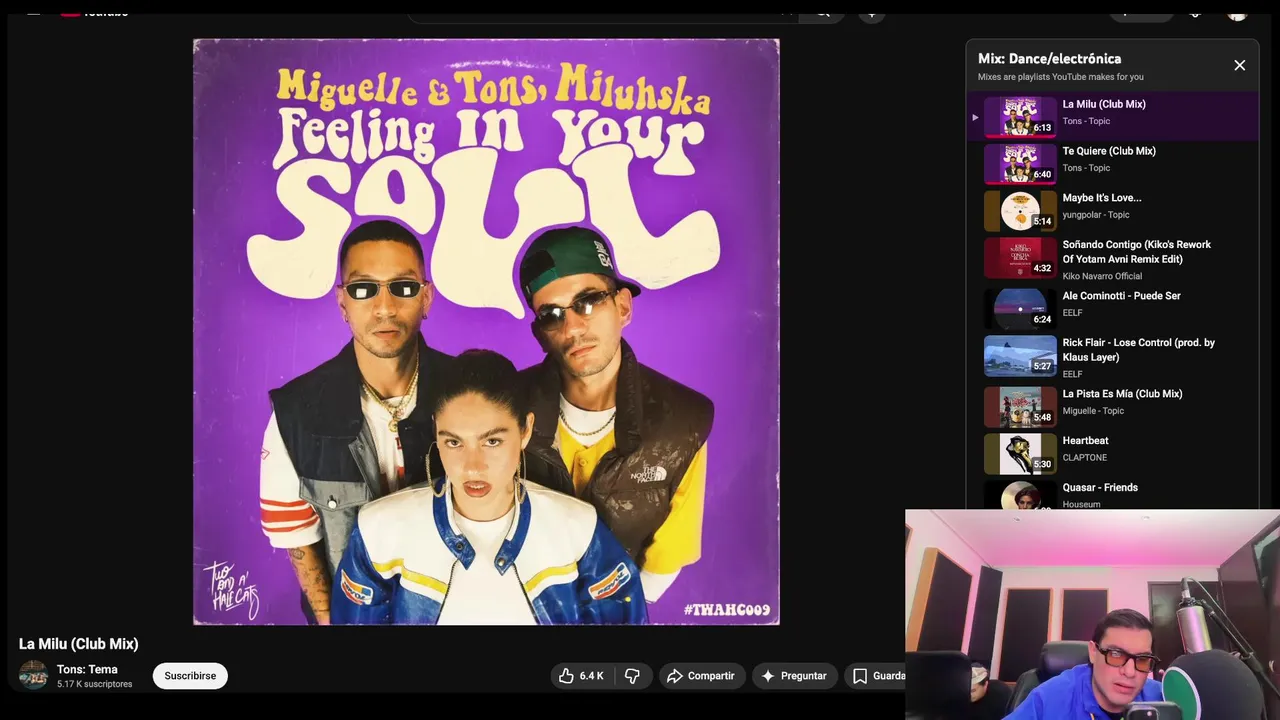Save the video with the Guardar button
Screen dimensions: 1280x720
tap(876, 676)
